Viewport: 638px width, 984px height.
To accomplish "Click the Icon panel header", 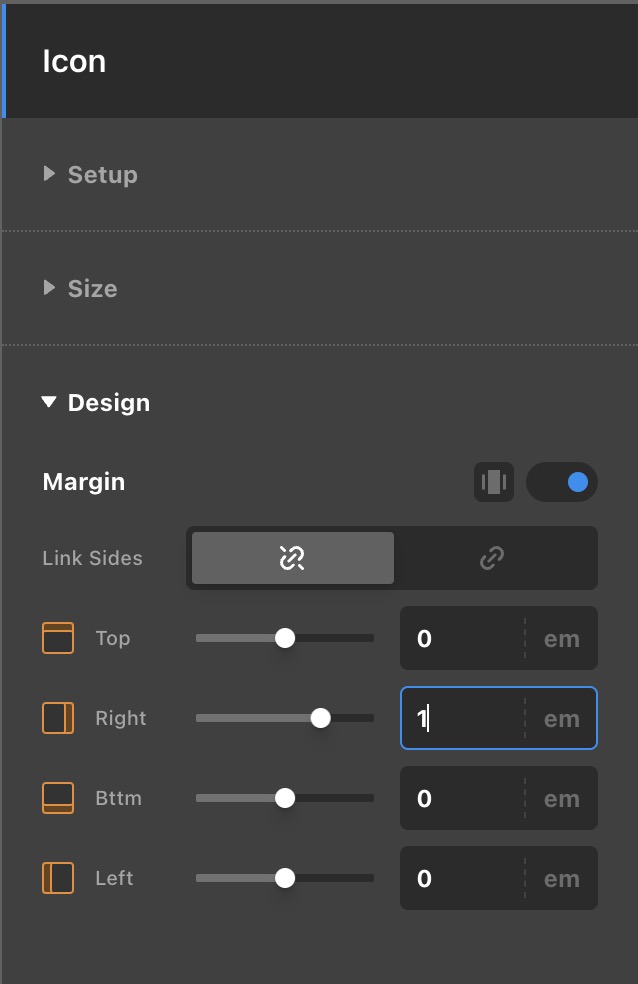I will pos(74,62).
